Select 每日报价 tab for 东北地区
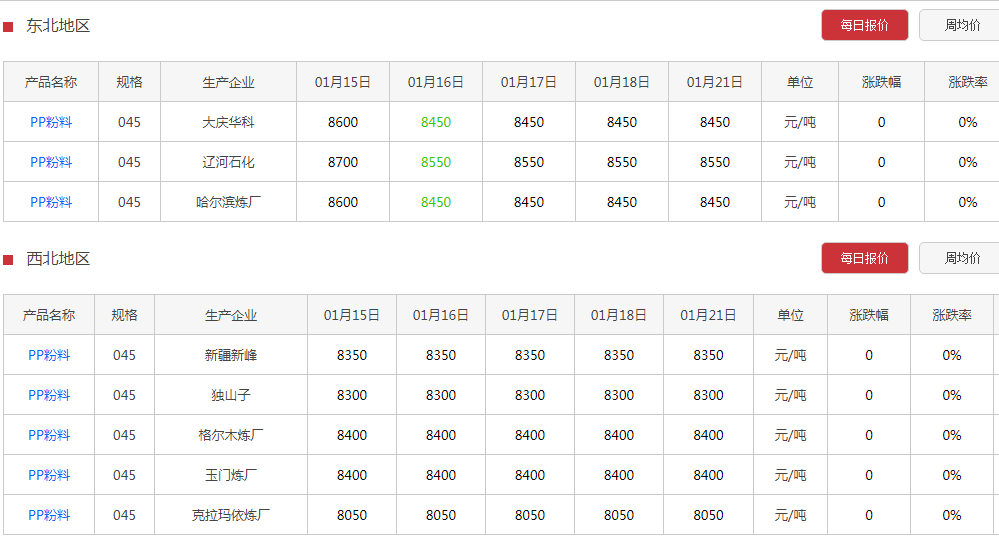999x539 pixels. point(864,26)
